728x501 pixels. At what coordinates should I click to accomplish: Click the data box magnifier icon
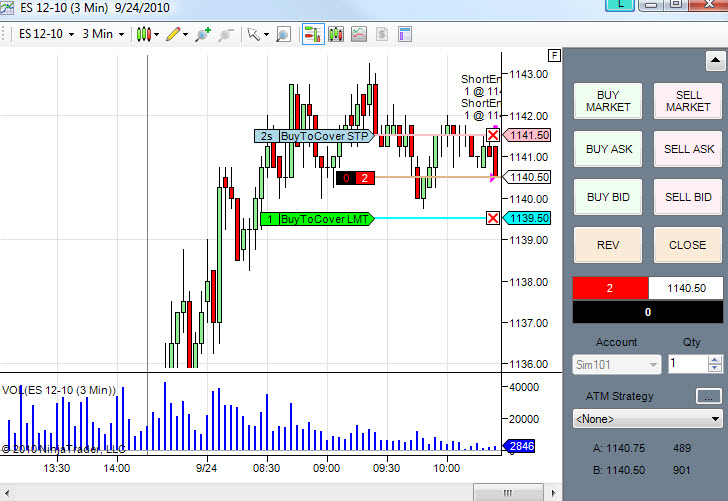[x=283, y=34]
